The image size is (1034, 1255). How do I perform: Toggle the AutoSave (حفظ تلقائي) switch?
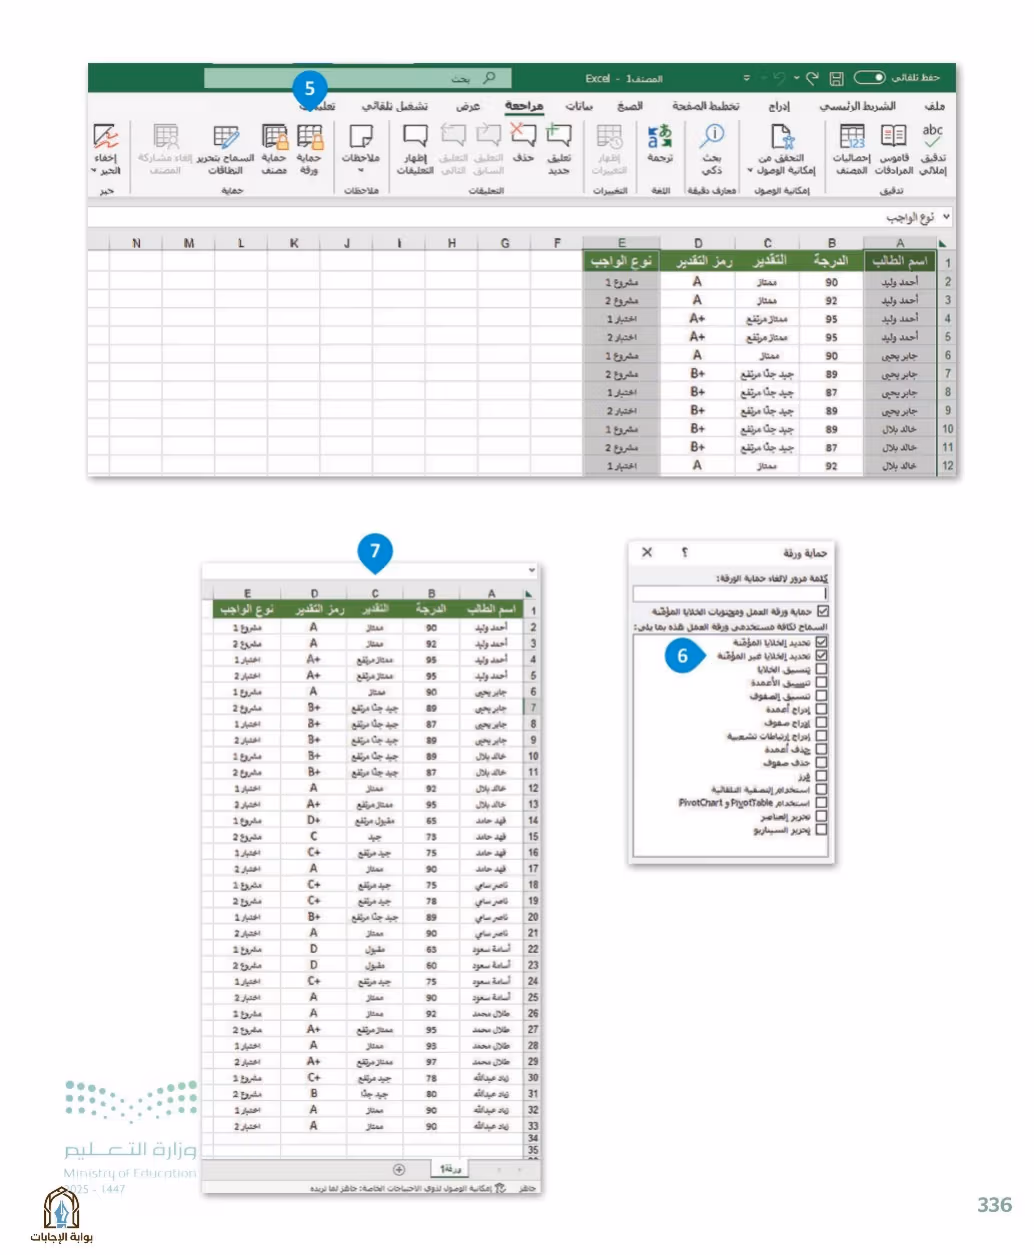[x=869, y=78]
